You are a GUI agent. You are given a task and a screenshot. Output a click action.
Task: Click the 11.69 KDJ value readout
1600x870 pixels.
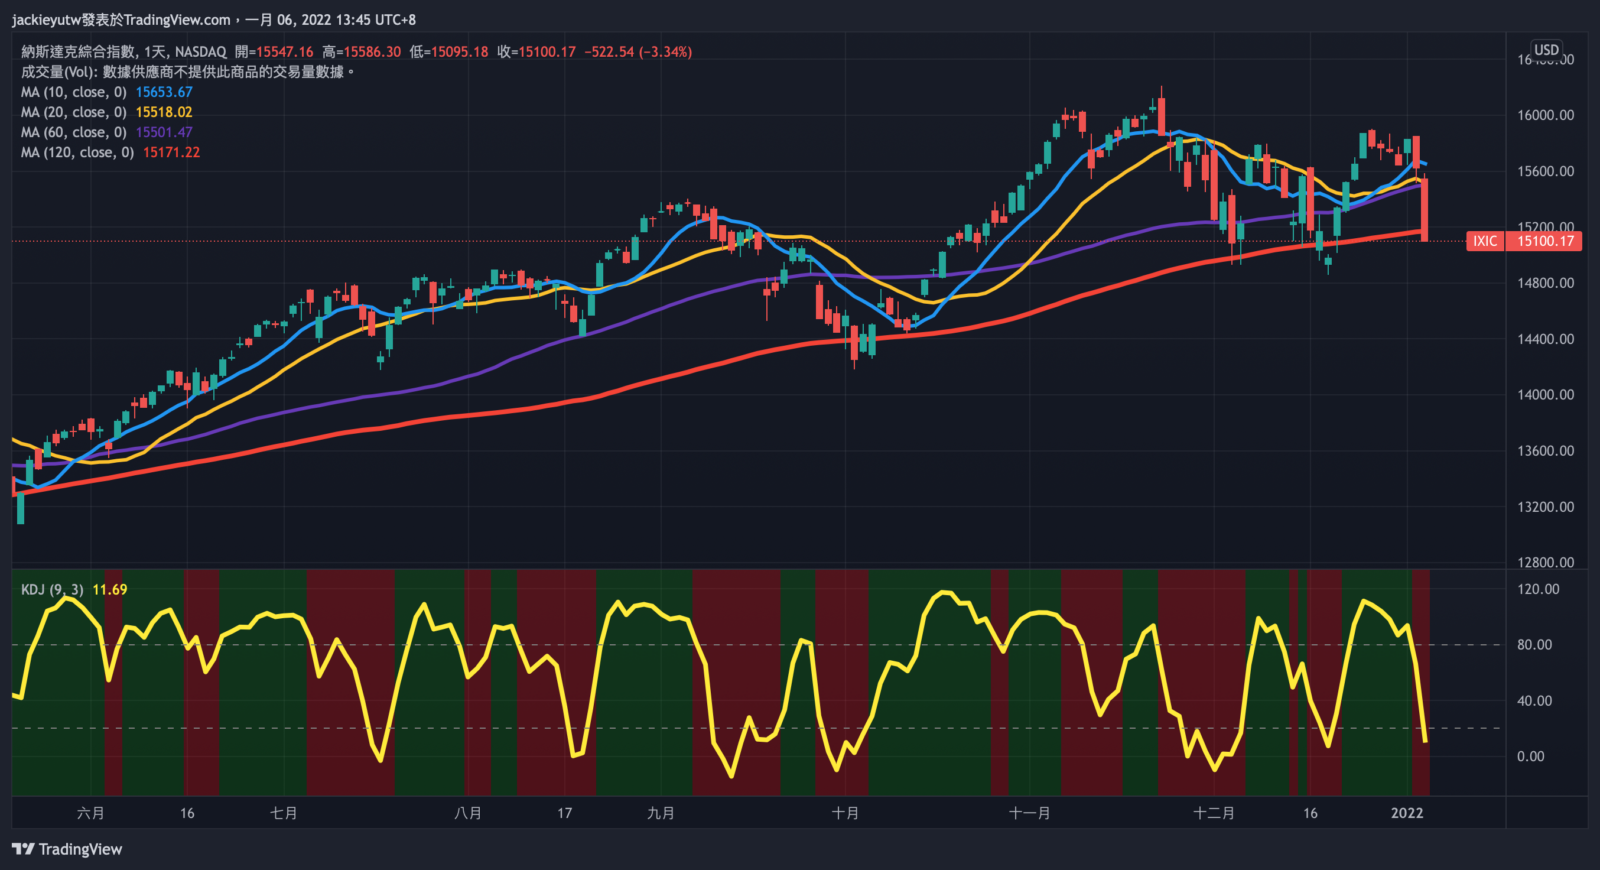click(x=110, y=590)
